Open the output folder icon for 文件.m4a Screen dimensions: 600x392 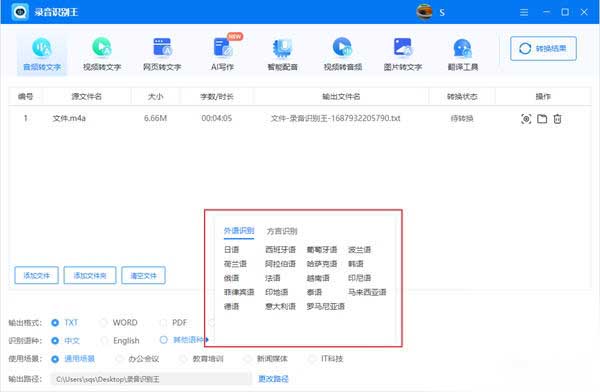pos(542,119)
